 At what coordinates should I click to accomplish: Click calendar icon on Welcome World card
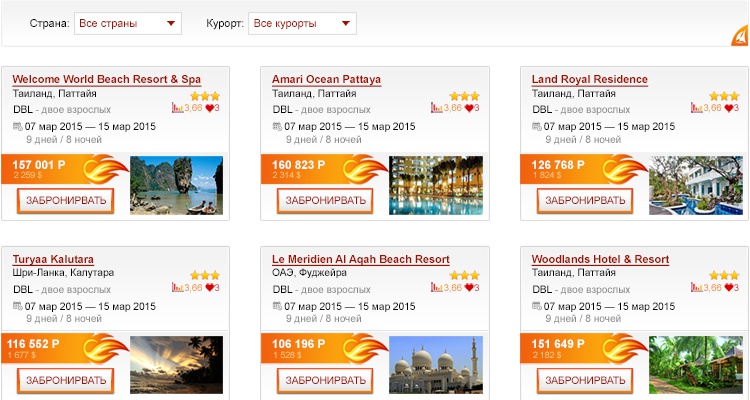(x=18, y=126)
